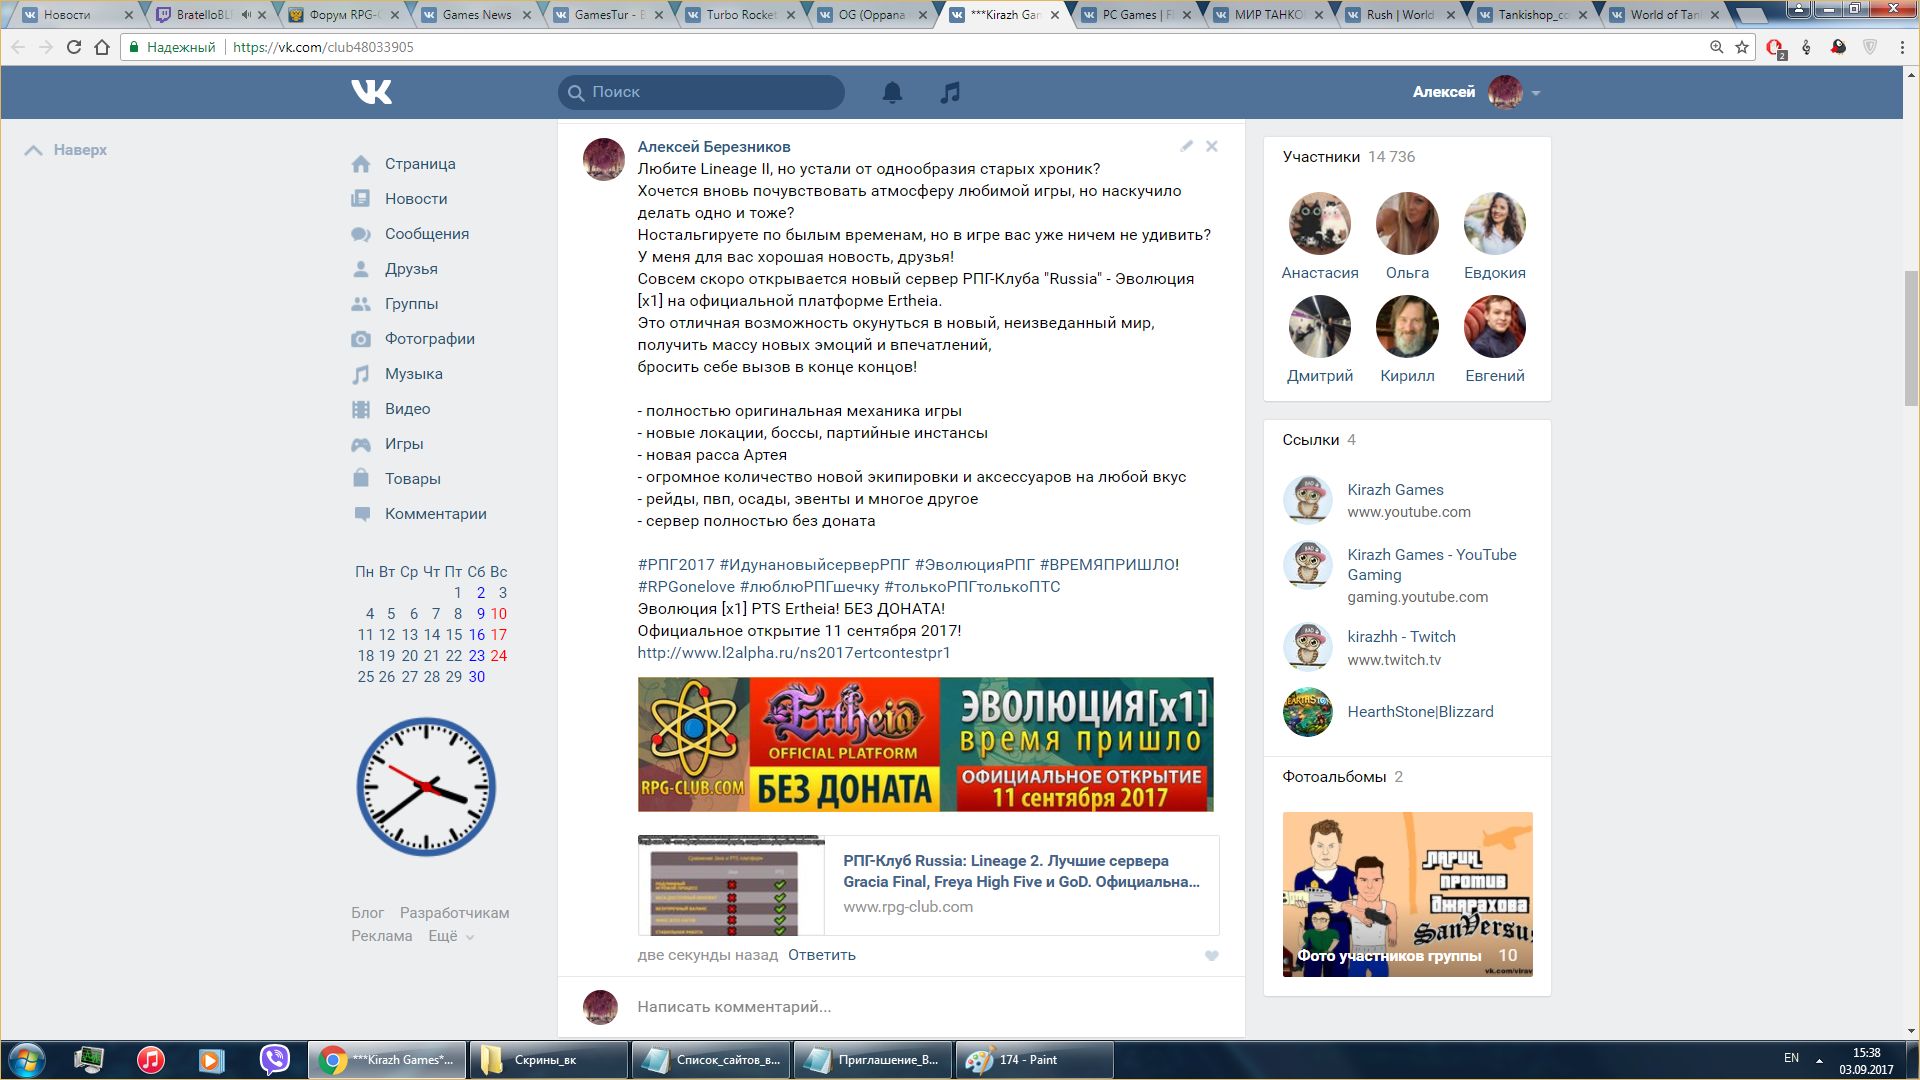Click Разработчикам footer link
Viewport: 1920px width, 1080px height.
[454, 913]
